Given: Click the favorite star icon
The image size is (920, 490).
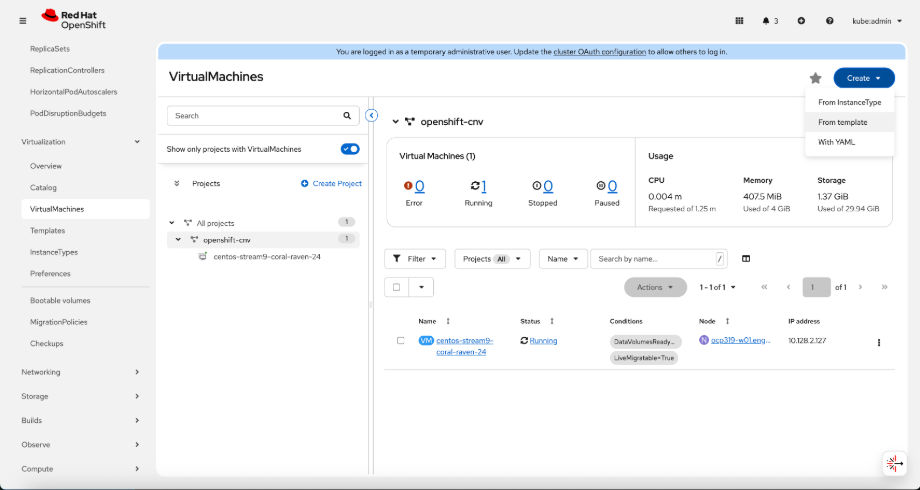Looking at the screenshot, I should point(816,78).
